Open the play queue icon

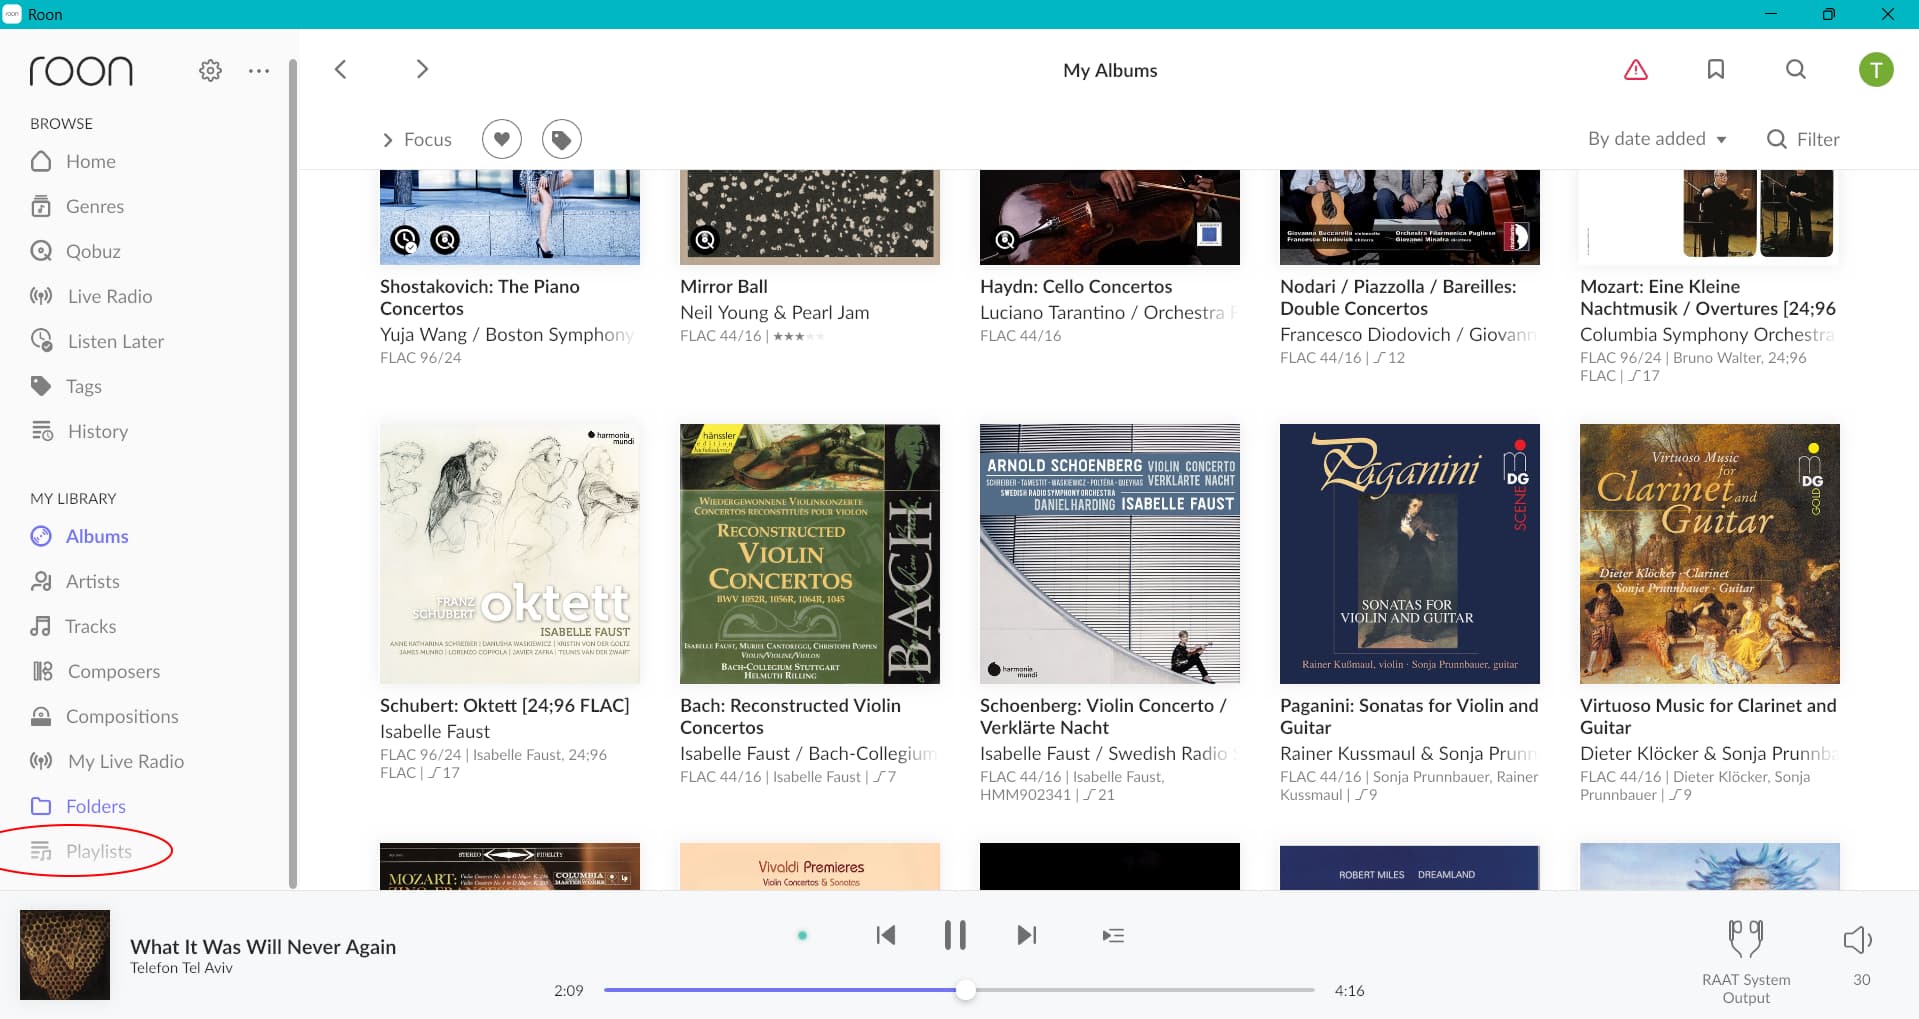coord(1113,936)
